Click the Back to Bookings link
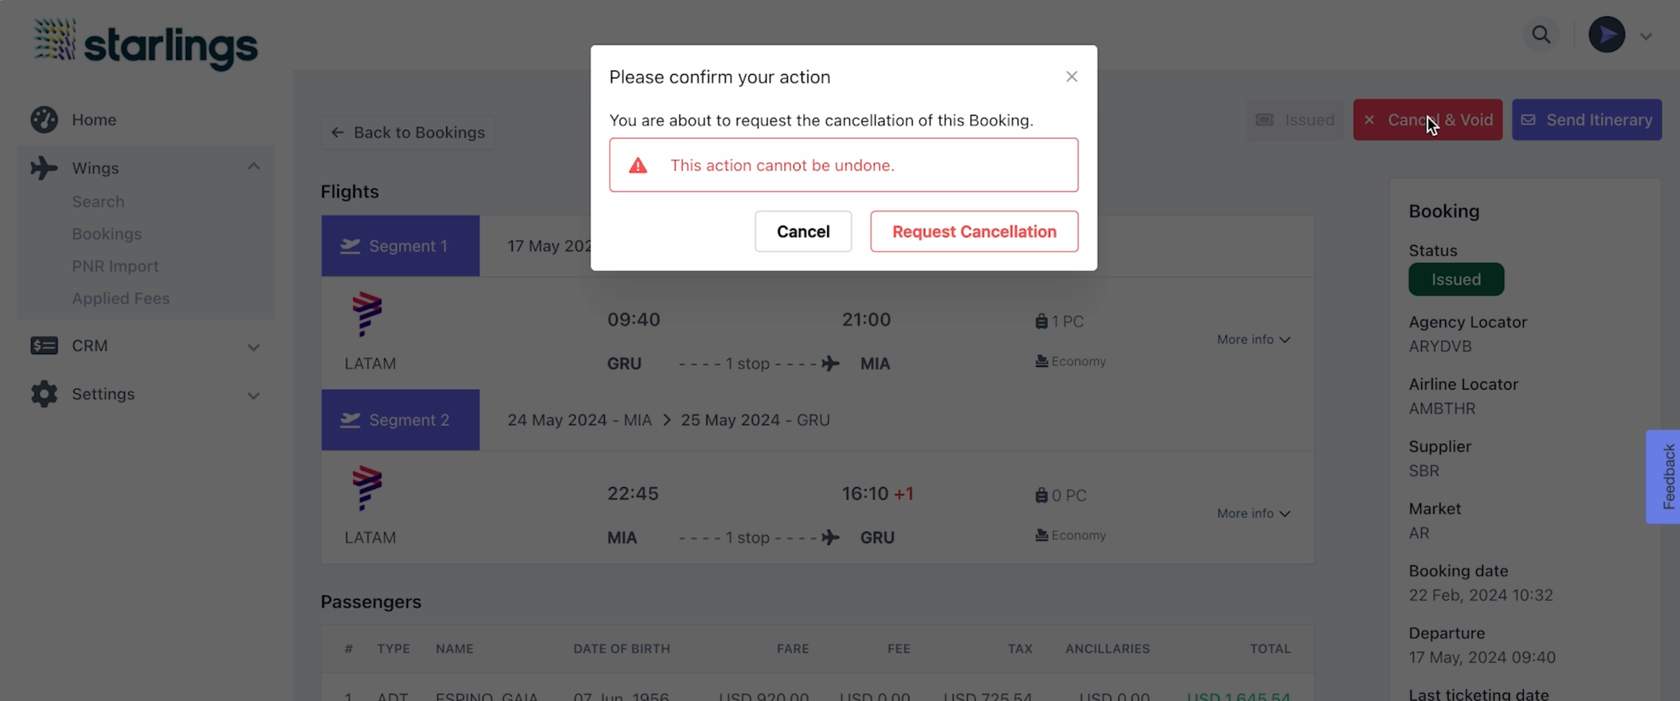The height and width of the screenshot is (701, 1680). pyautogui.click(x=408, y=132)
